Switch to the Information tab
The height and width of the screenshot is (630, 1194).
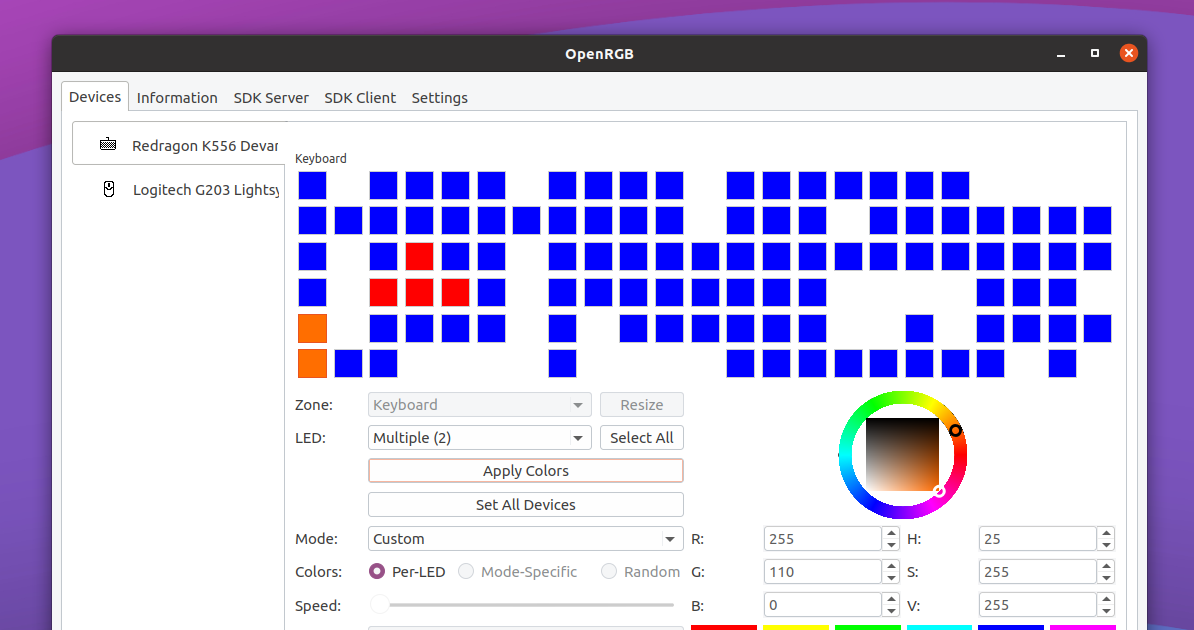177,98
